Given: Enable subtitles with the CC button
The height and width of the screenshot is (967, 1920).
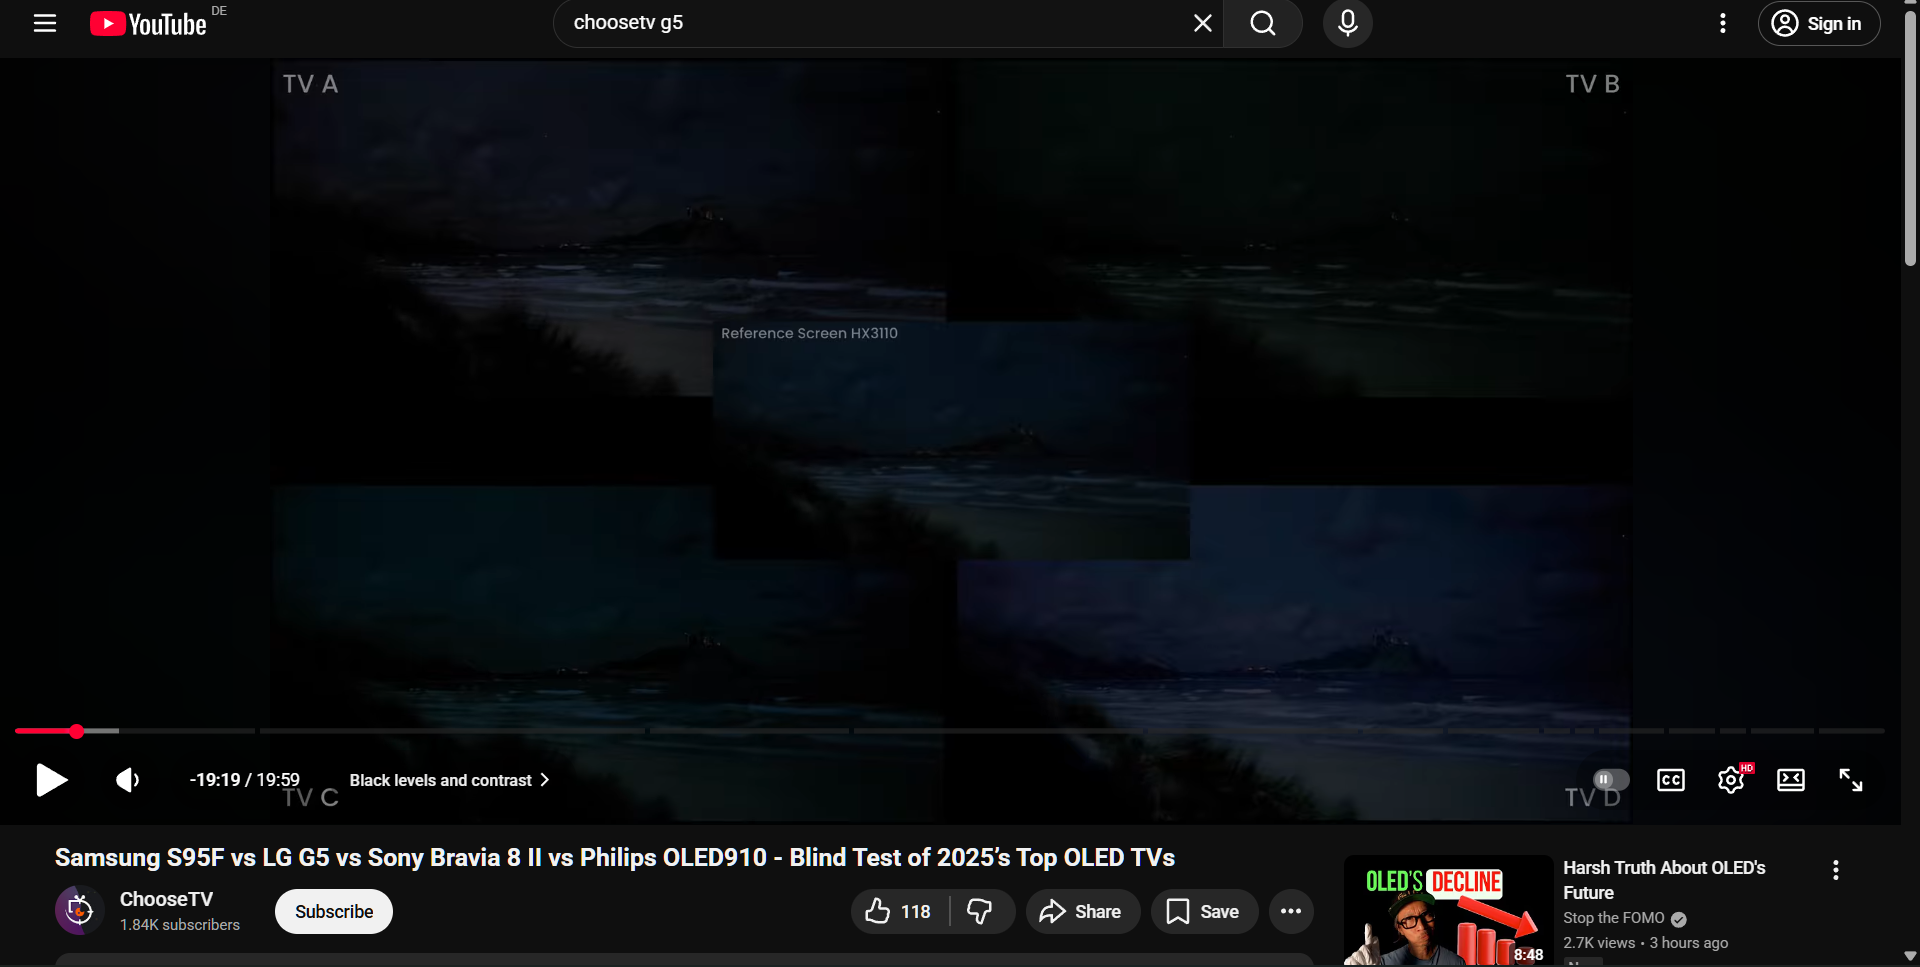Looking at the screenshot, I should [x=1670, y=780].
